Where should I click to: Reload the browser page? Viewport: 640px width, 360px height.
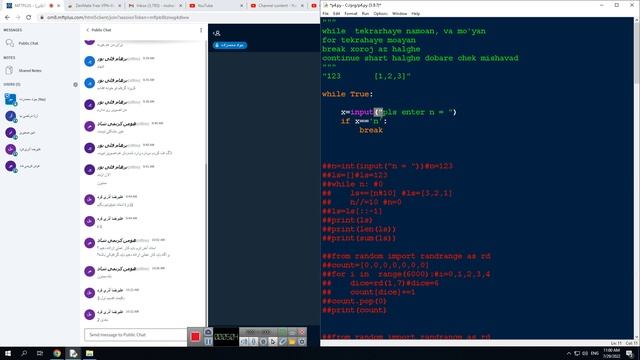tap(28, 17)
